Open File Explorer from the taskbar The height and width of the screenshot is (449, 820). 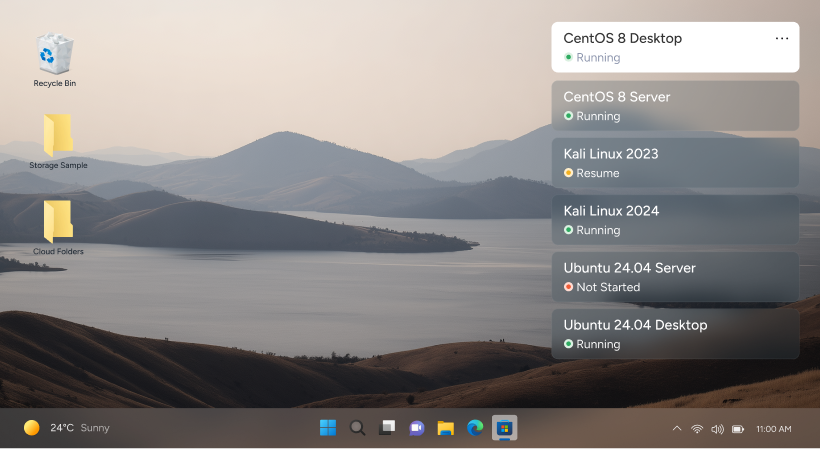pyautogui.click(x=446, y=428)
